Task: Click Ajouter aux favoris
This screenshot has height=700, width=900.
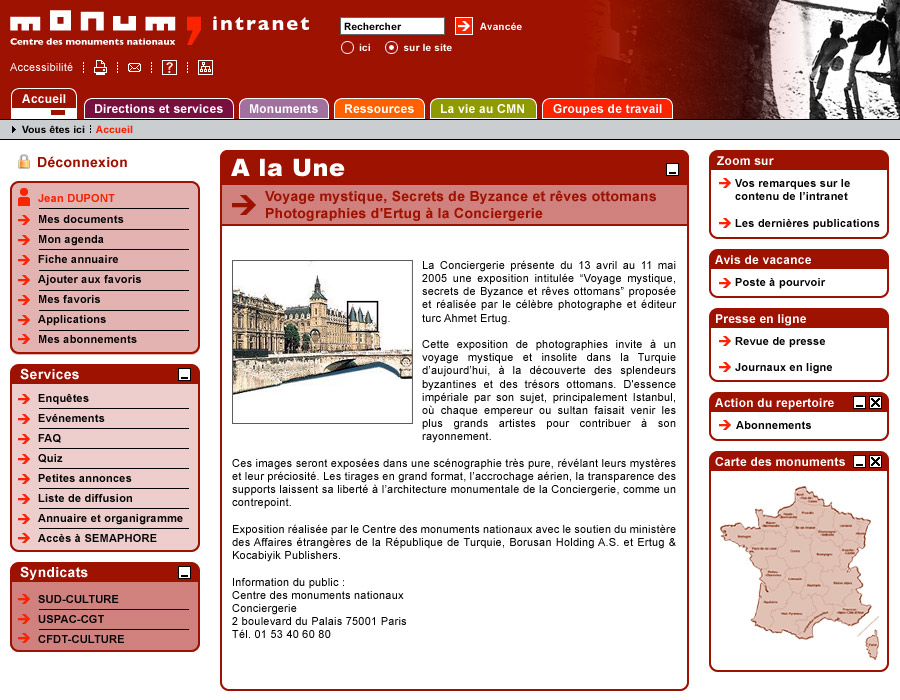Action: tap(90, 279)
